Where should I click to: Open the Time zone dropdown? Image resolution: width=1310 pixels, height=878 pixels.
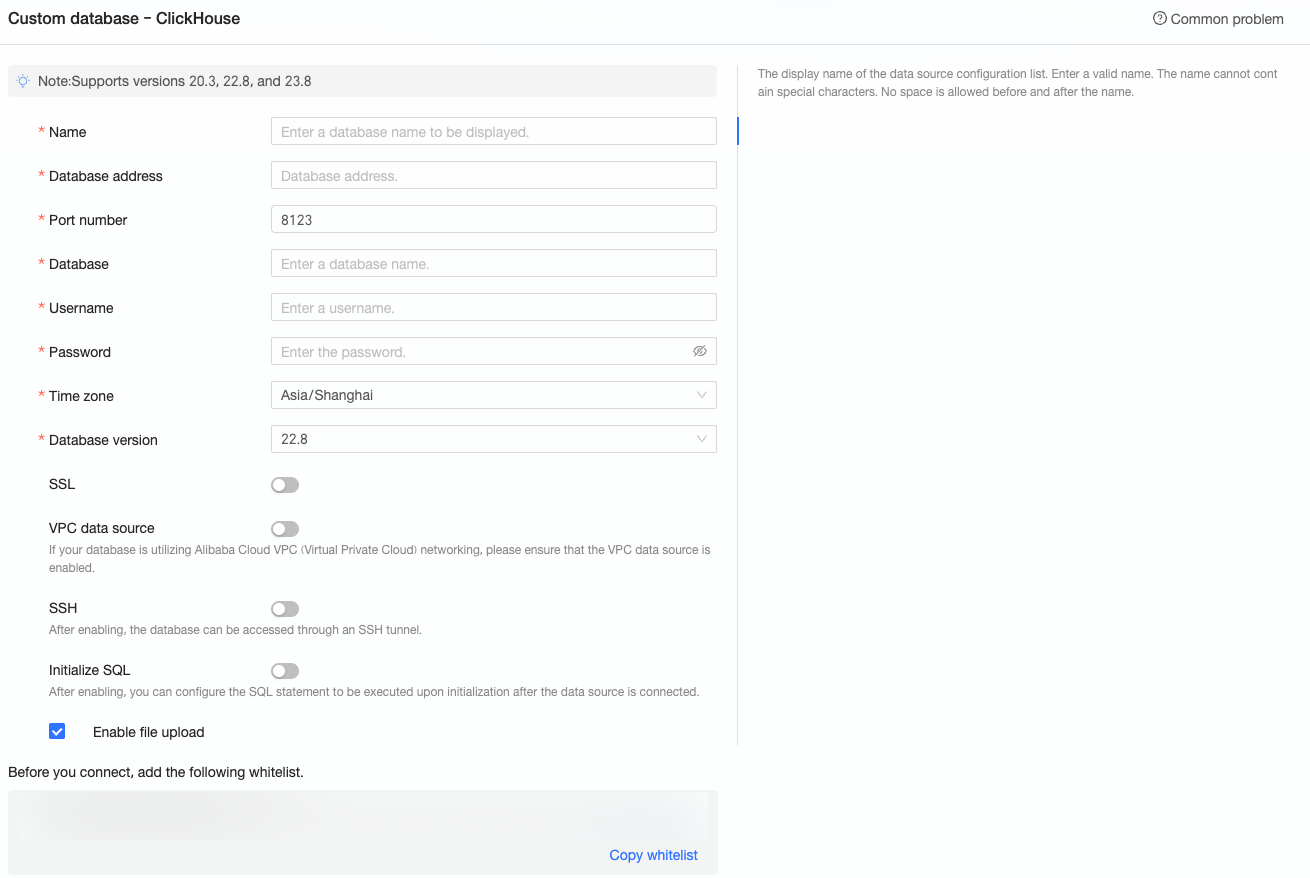494,395
